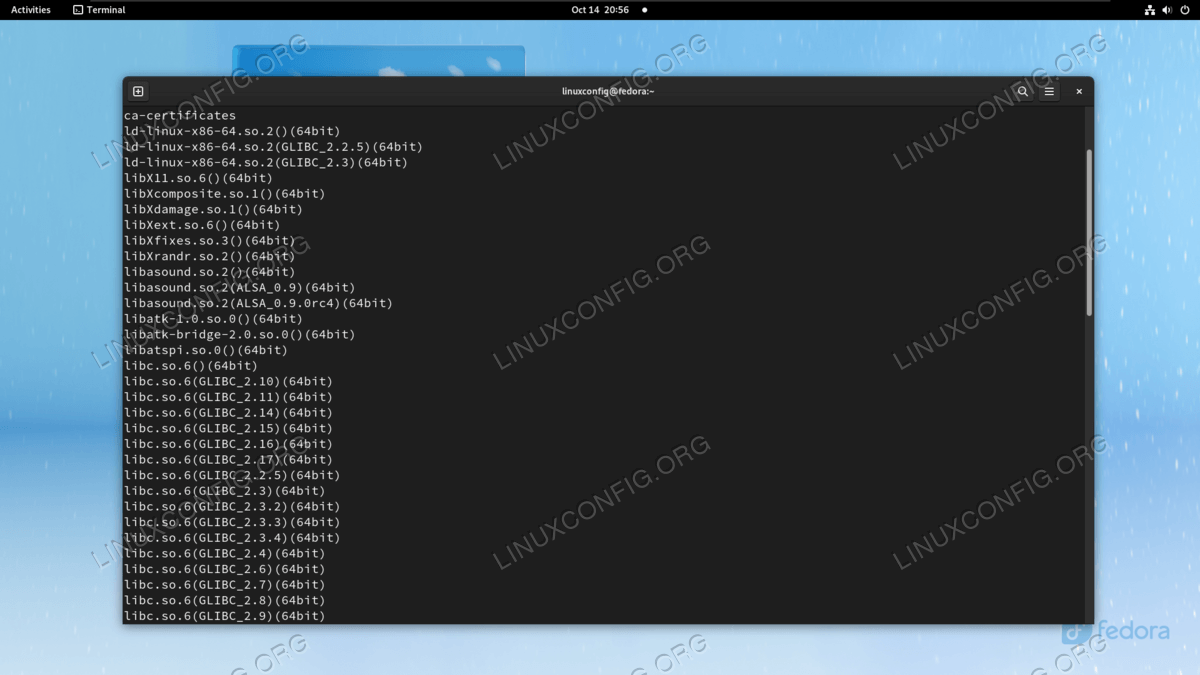The height and width of the screenshot is (675, 1200).
Task: Click the libXcomposite.so.1()(64bit) line
Action: pos(225,194)
